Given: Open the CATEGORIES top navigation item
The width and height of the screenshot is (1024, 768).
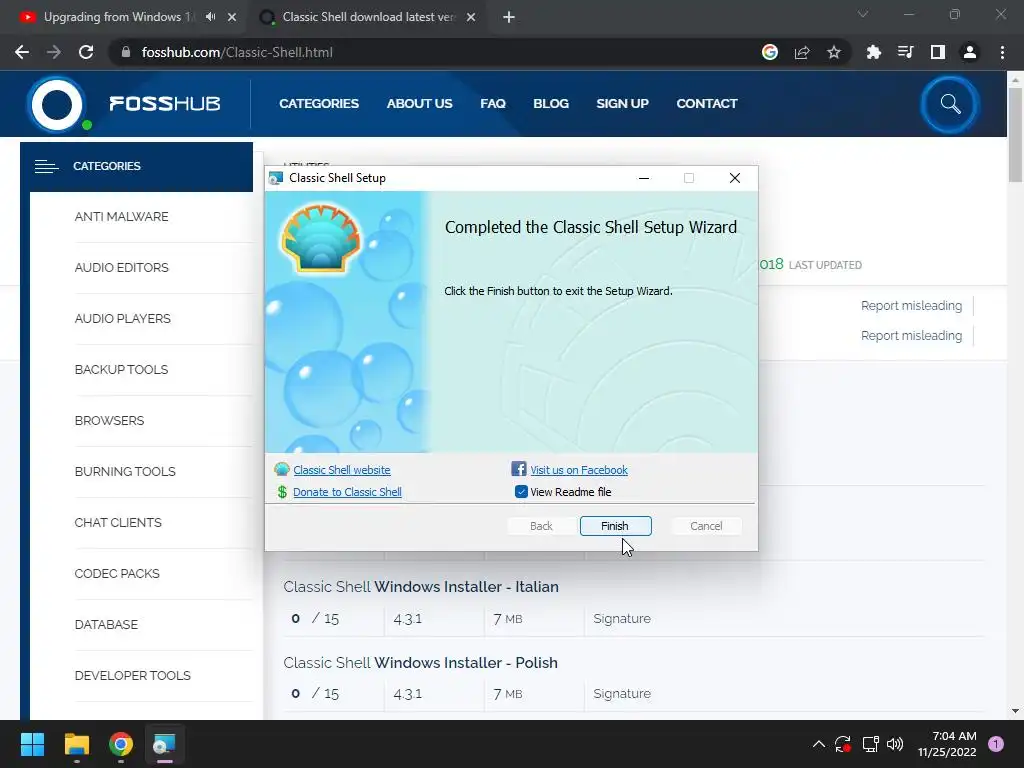Looking at the screenshot, I should pos(319,103).
